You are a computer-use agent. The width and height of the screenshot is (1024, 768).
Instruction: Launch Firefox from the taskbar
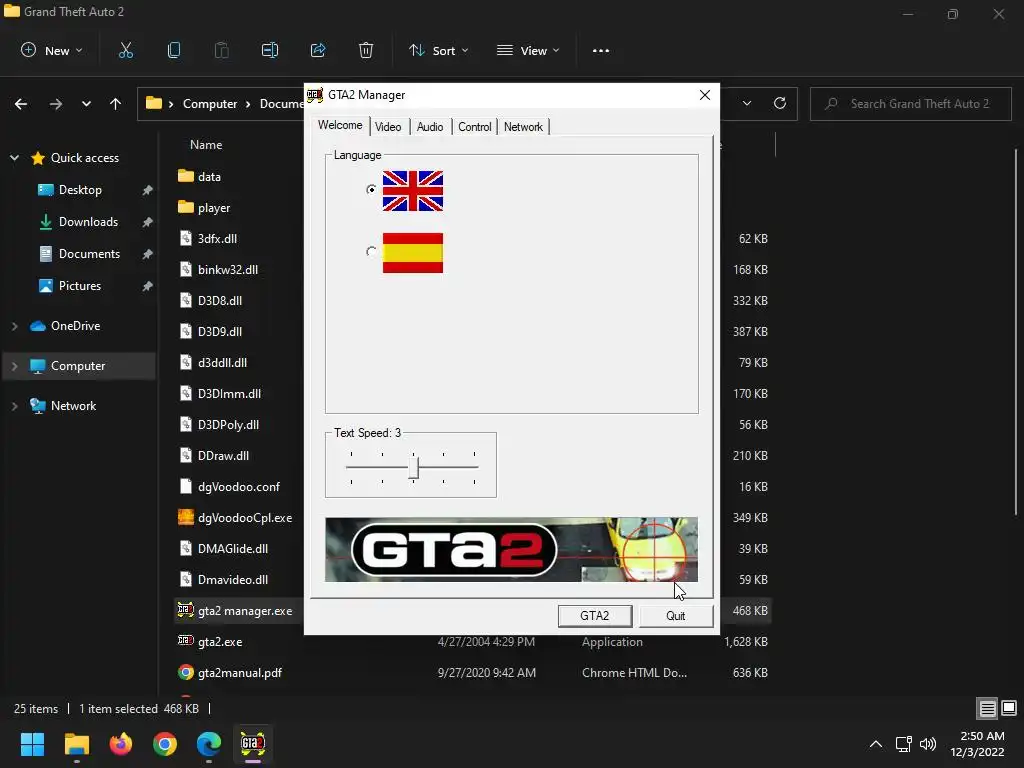coord(121,744)
